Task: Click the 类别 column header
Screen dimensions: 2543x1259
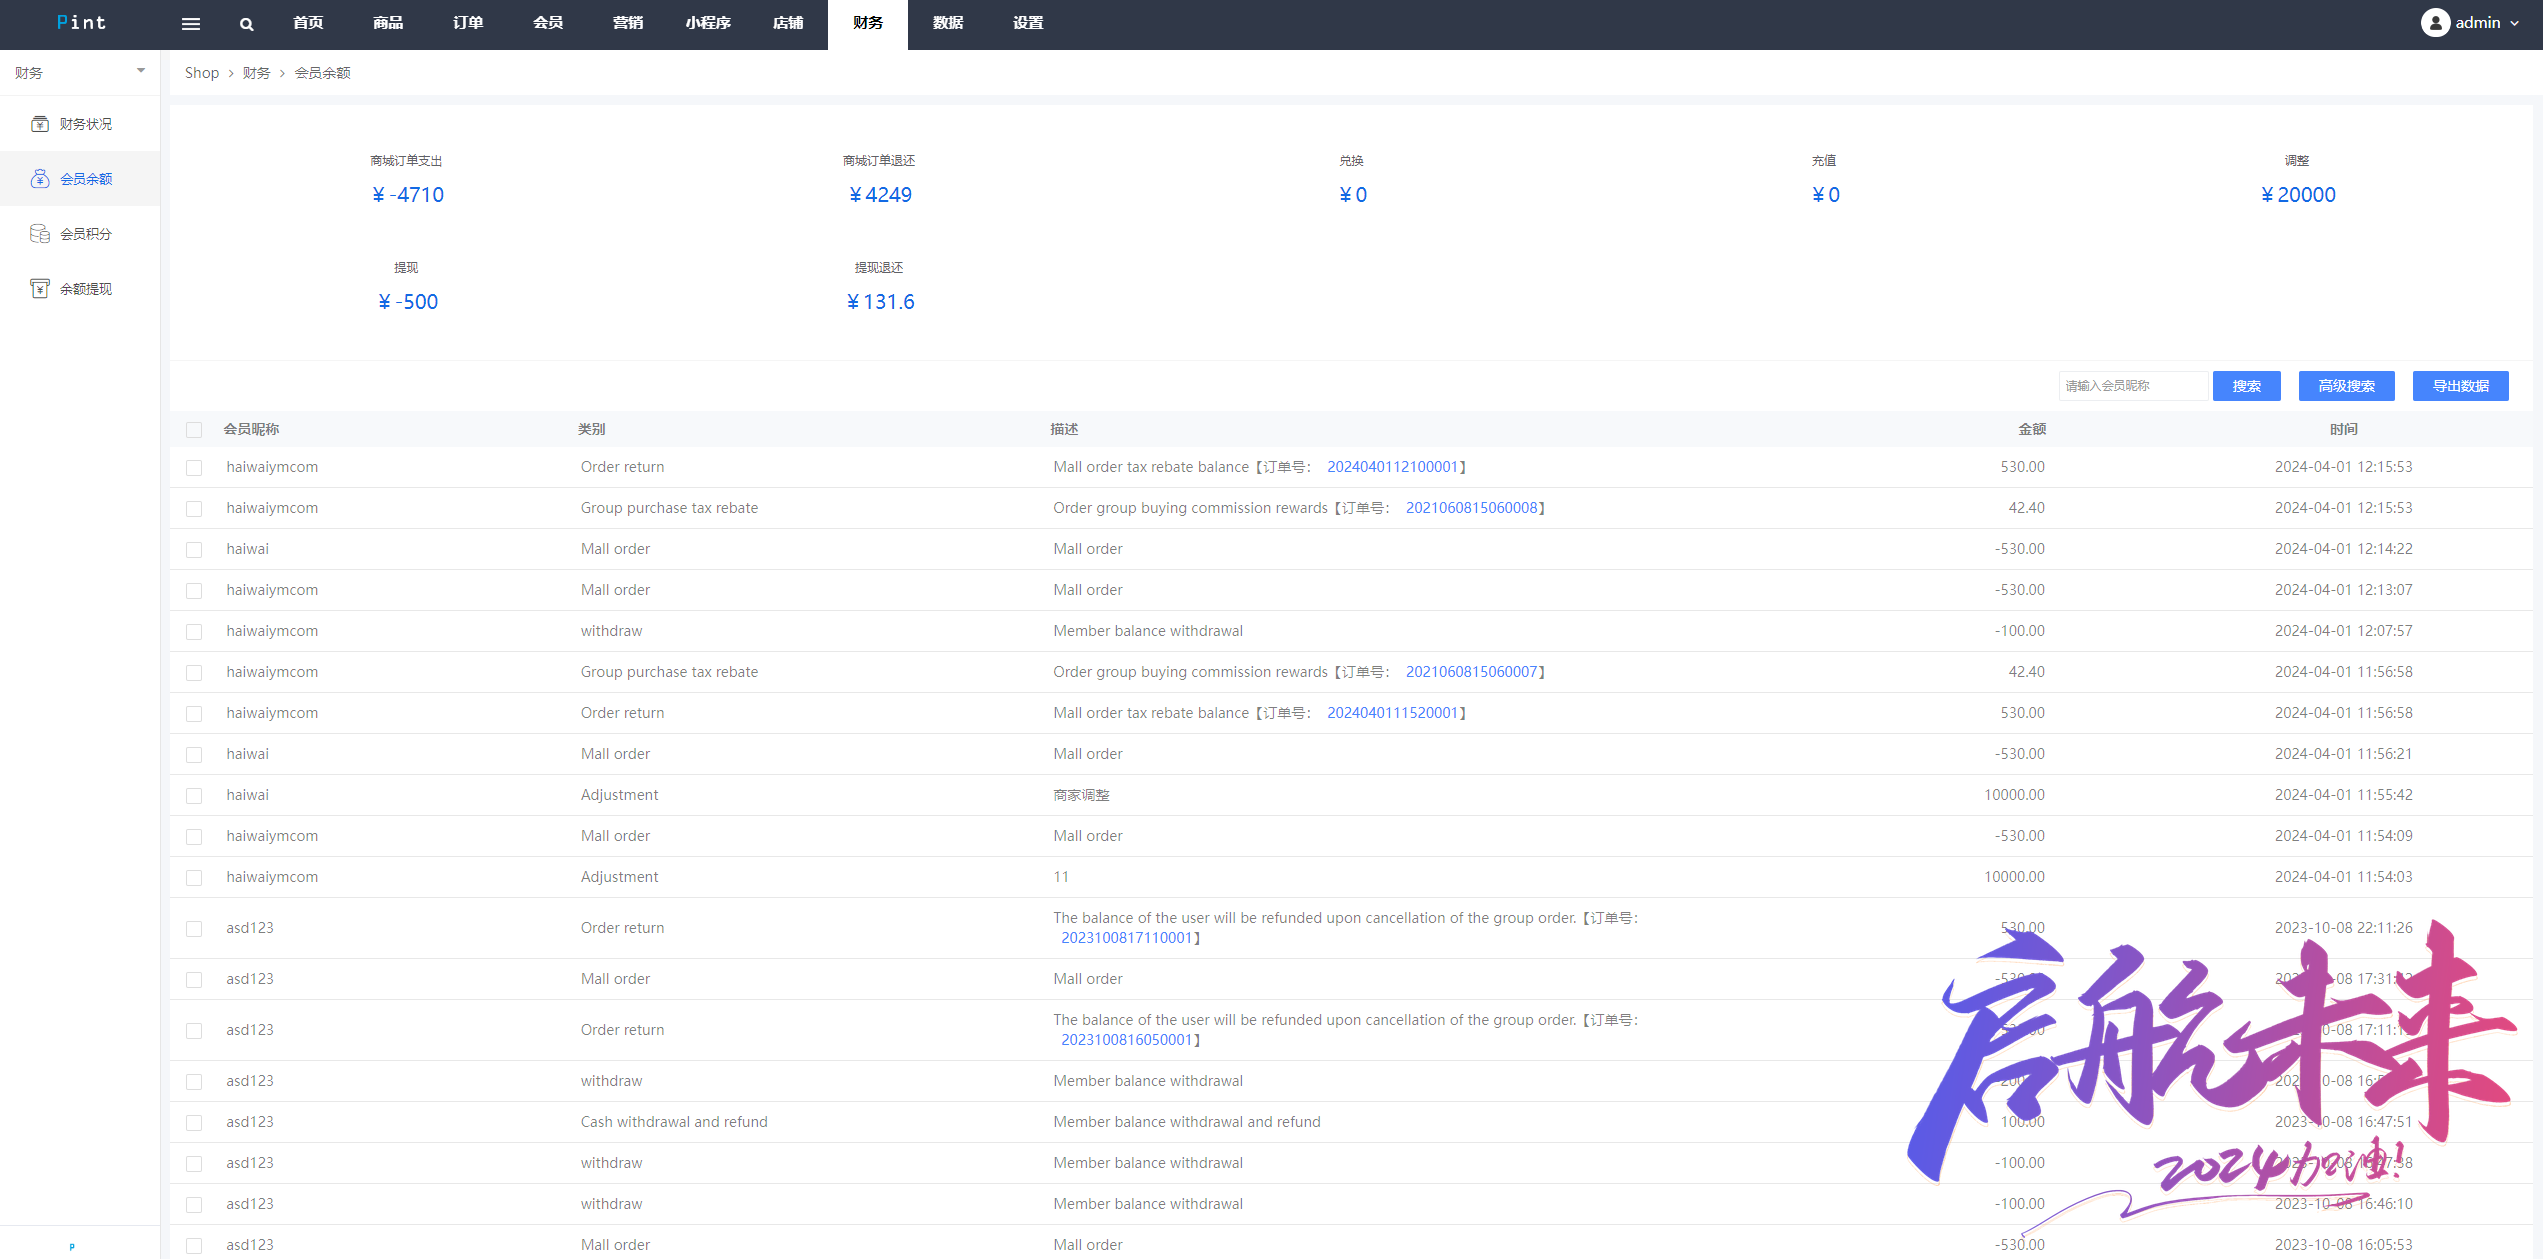Action: pos(591,429)
